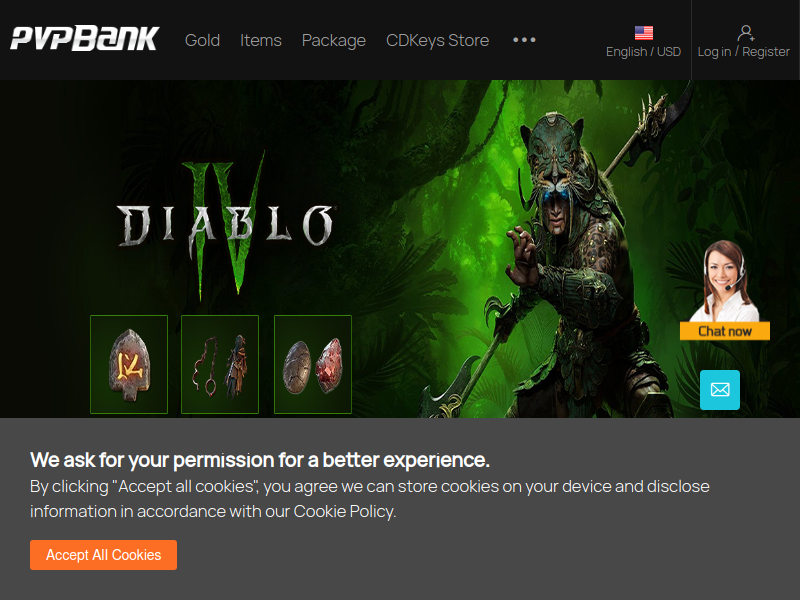Screen dimensions: 800x600
Task: Open the Gold menu
Action: pos(202,40)
